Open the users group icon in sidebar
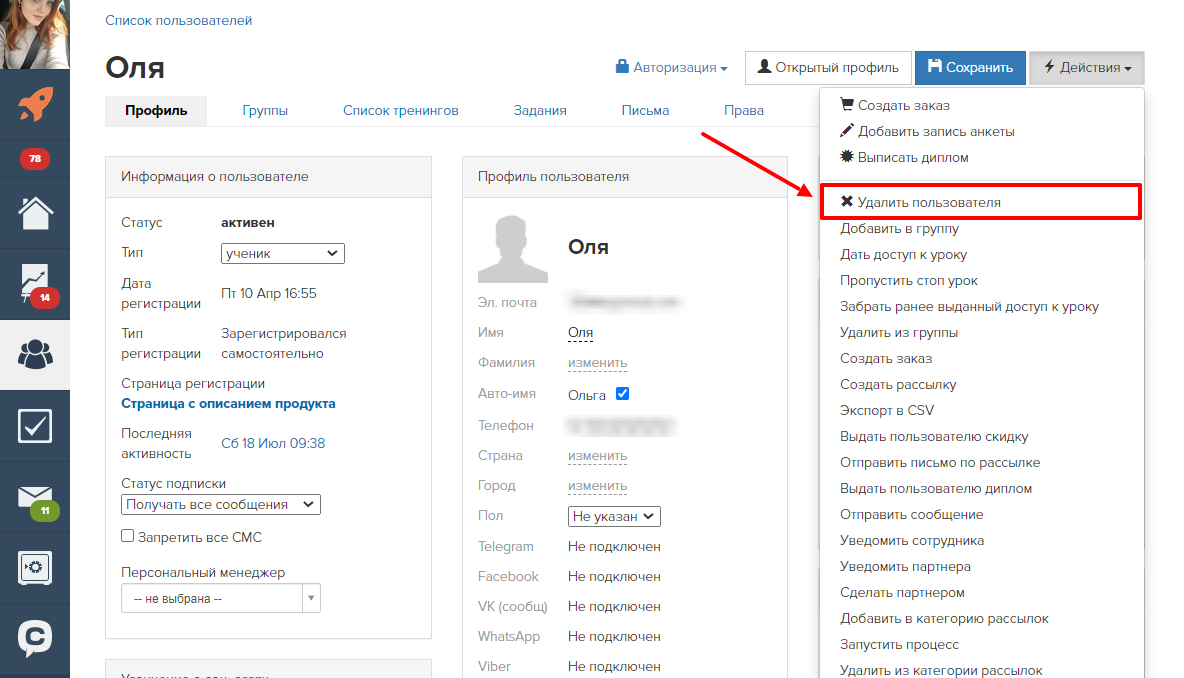This screenshot has width=1184, height=678. point(35,354)
